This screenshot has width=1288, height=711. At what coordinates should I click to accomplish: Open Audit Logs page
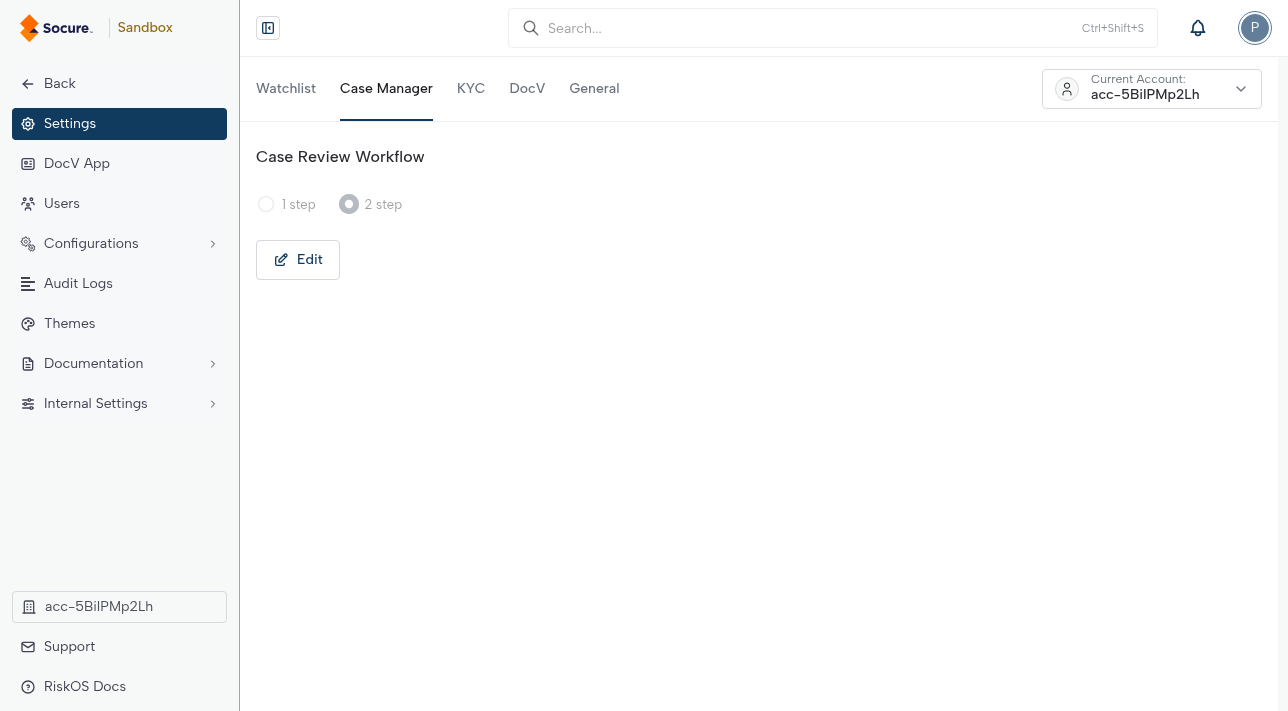[119, 284]
